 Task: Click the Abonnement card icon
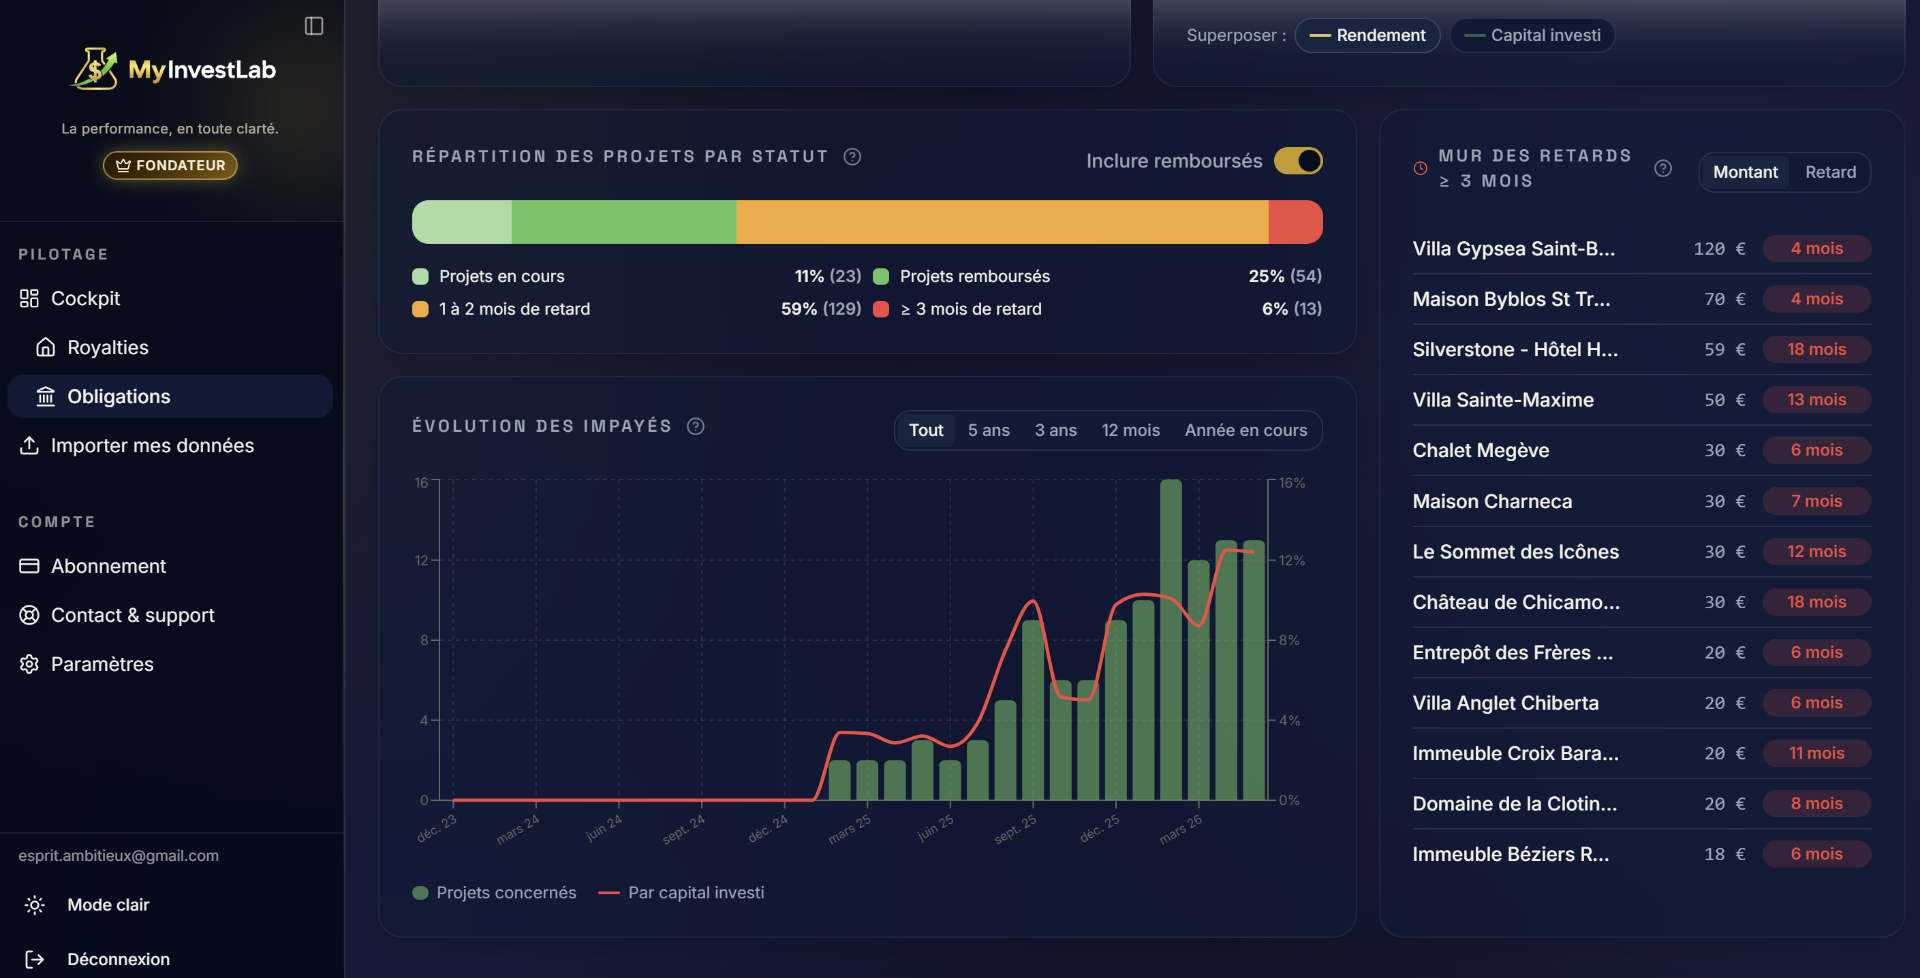pyautogui.click(x=29, y=566)
